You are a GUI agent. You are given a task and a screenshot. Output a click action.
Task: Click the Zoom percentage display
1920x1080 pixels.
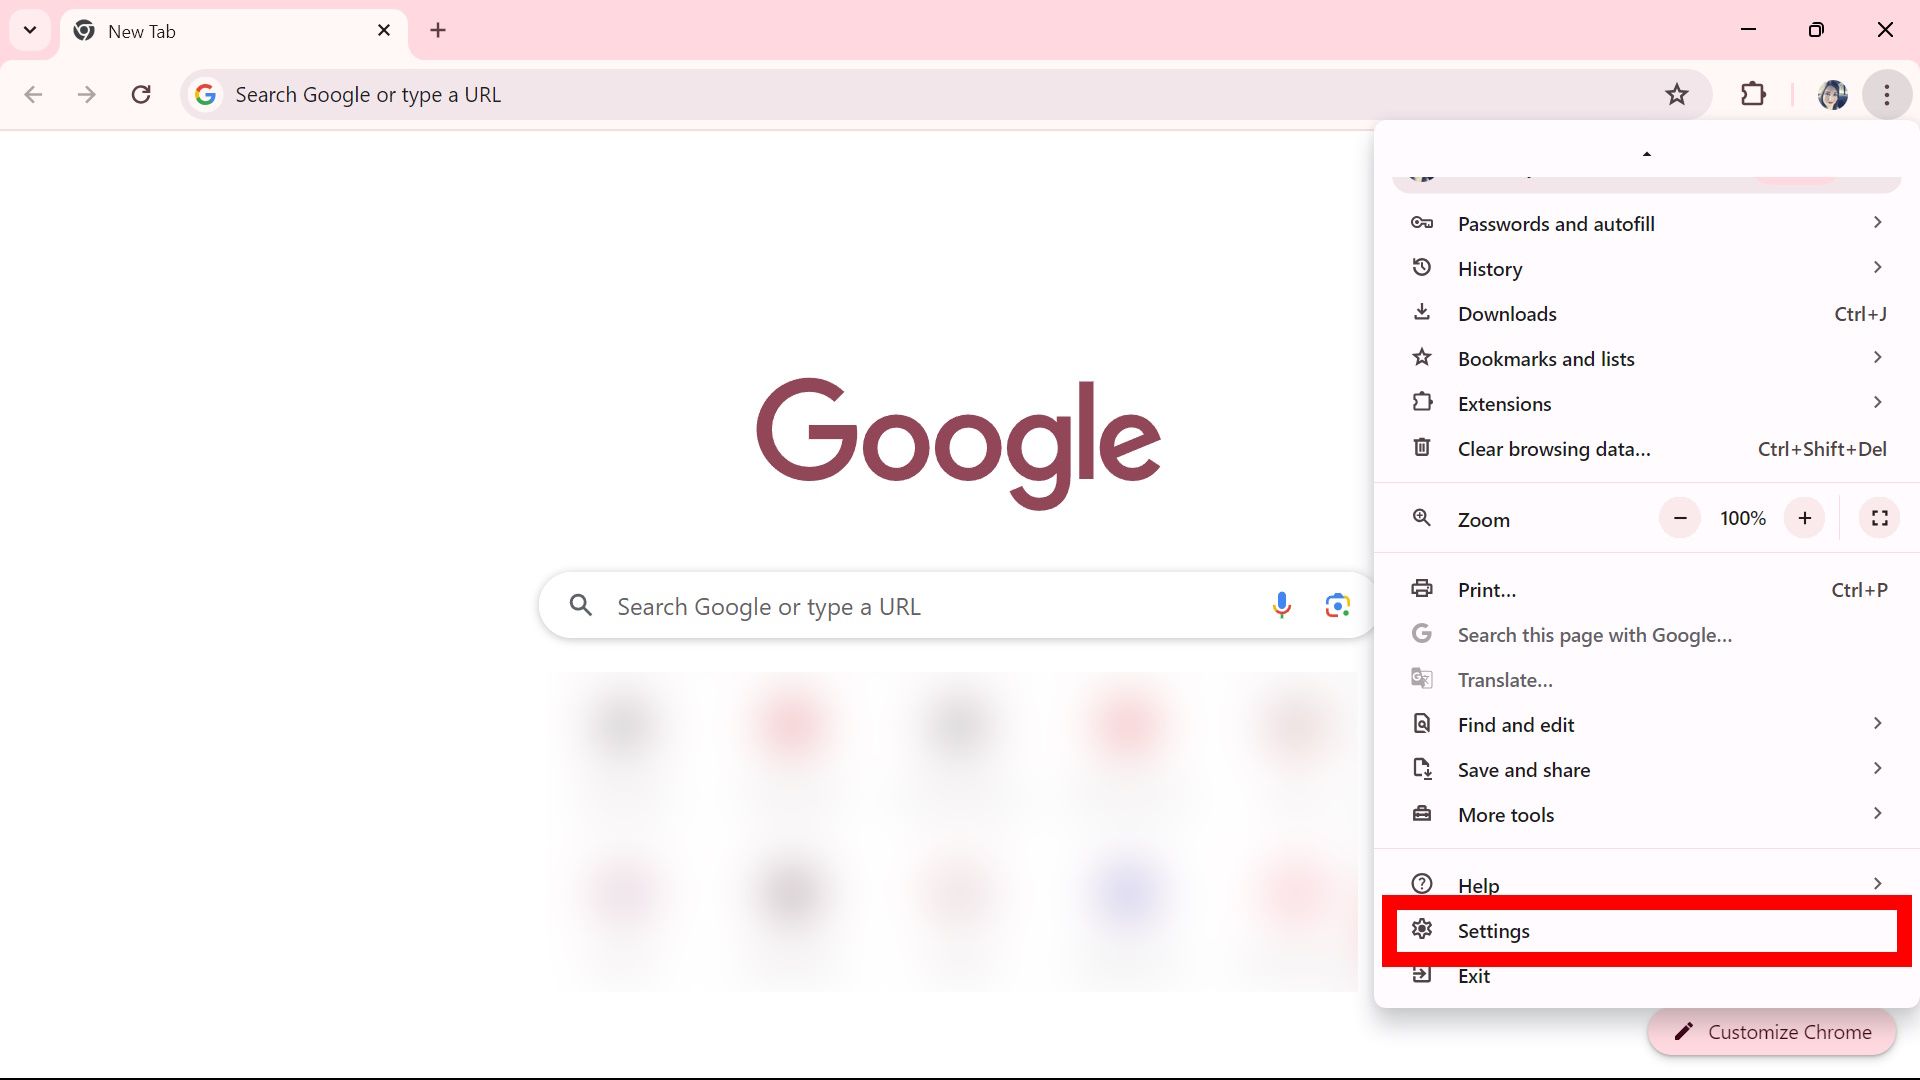point(1743,517)
